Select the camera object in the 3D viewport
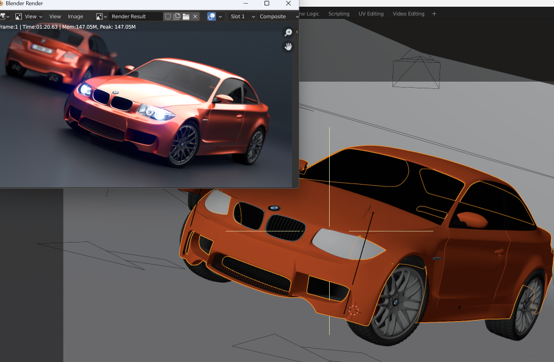The image size is (554, 362). tap(416, 69)
